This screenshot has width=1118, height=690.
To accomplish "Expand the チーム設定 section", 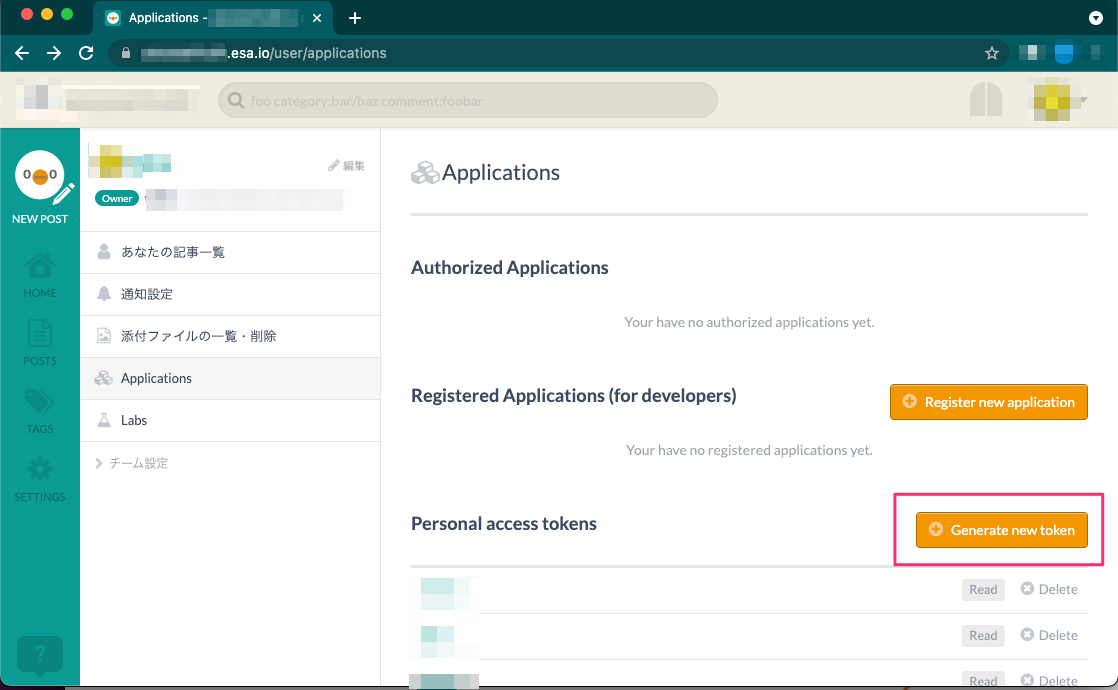I will [x=132, y=463].
